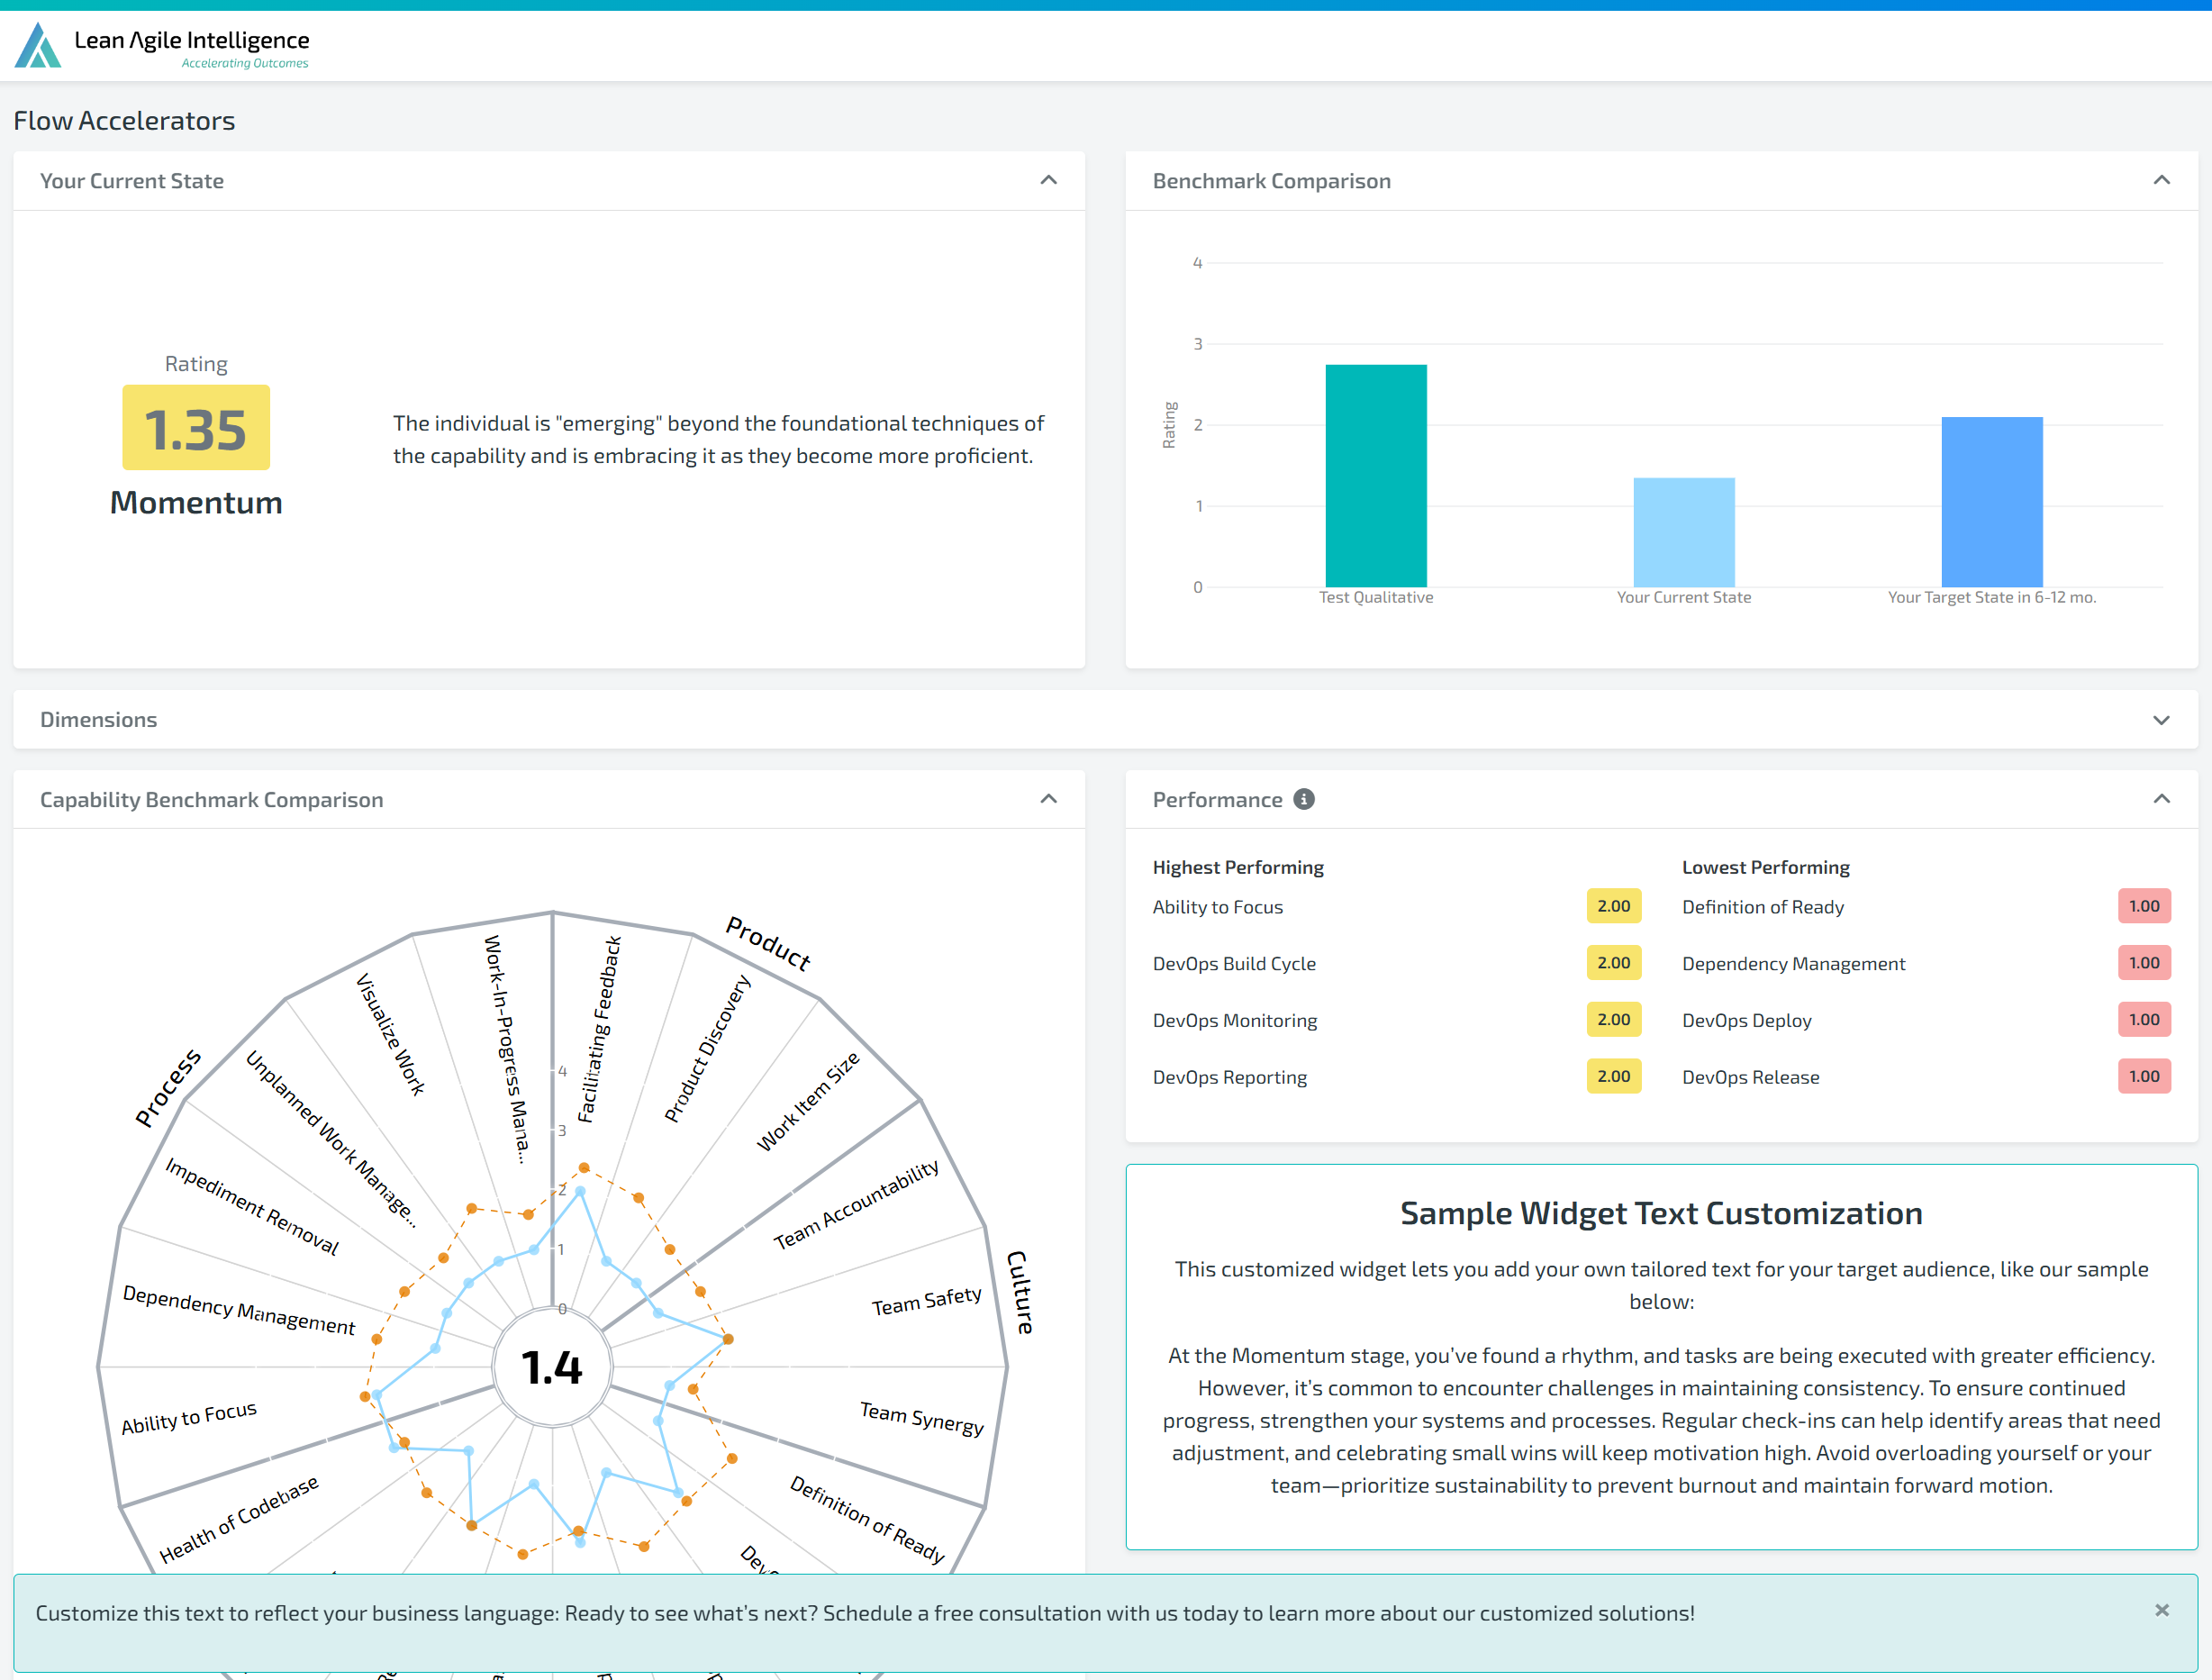Click the Your Target State bar
The width and height of the screenshot is (2212, 1680).
click(x=1992, y=502)
